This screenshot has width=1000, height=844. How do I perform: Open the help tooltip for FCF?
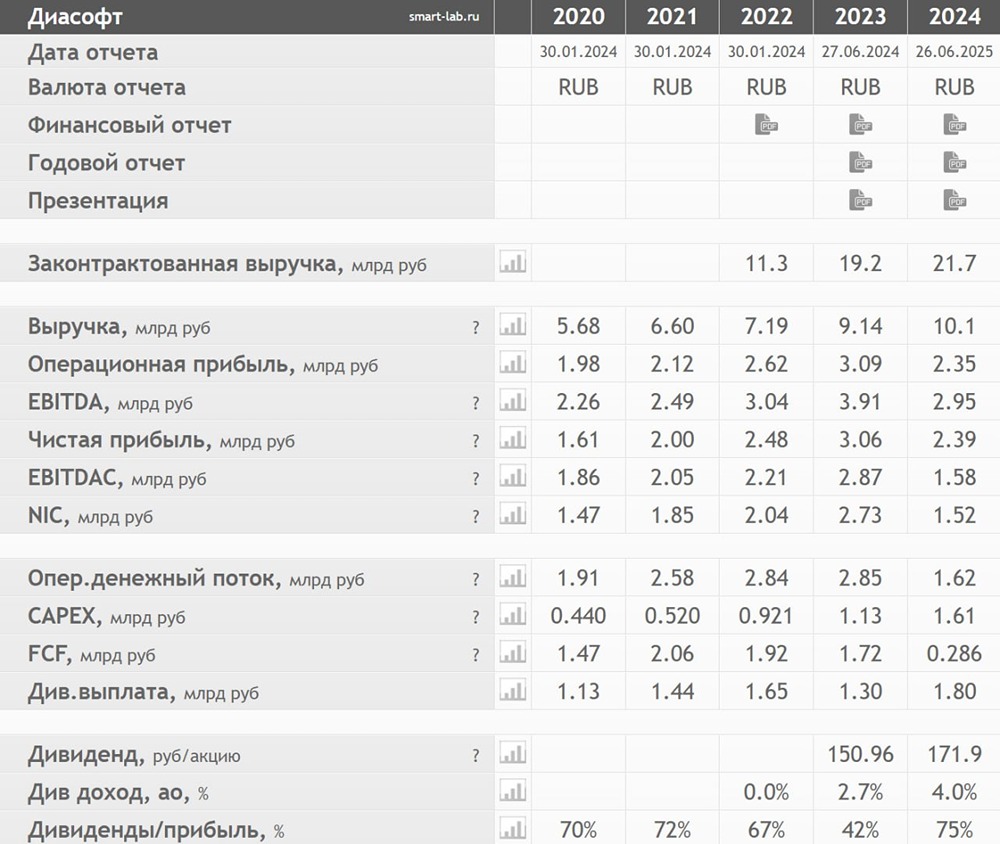tap(476, 655)
